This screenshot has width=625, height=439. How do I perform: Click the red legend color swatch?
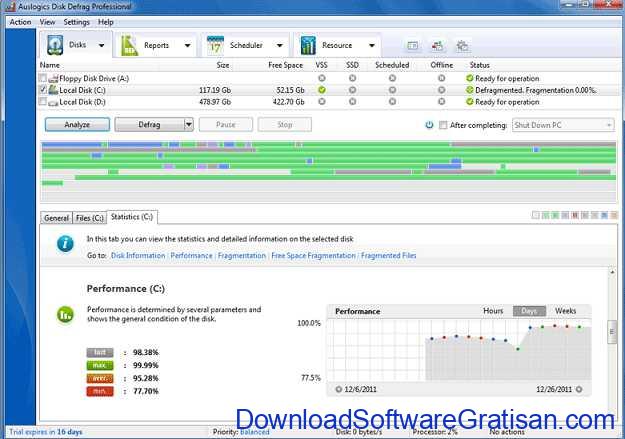[575, 216]
